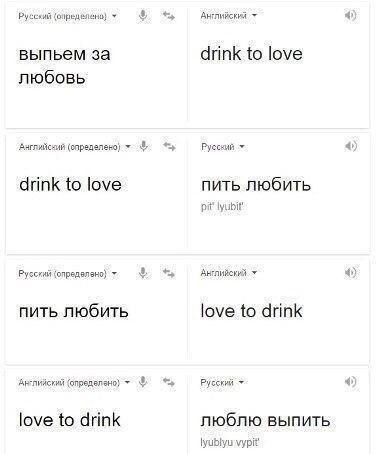
Task: Swap languages in the first translation panel
Action: click(169, 16)
